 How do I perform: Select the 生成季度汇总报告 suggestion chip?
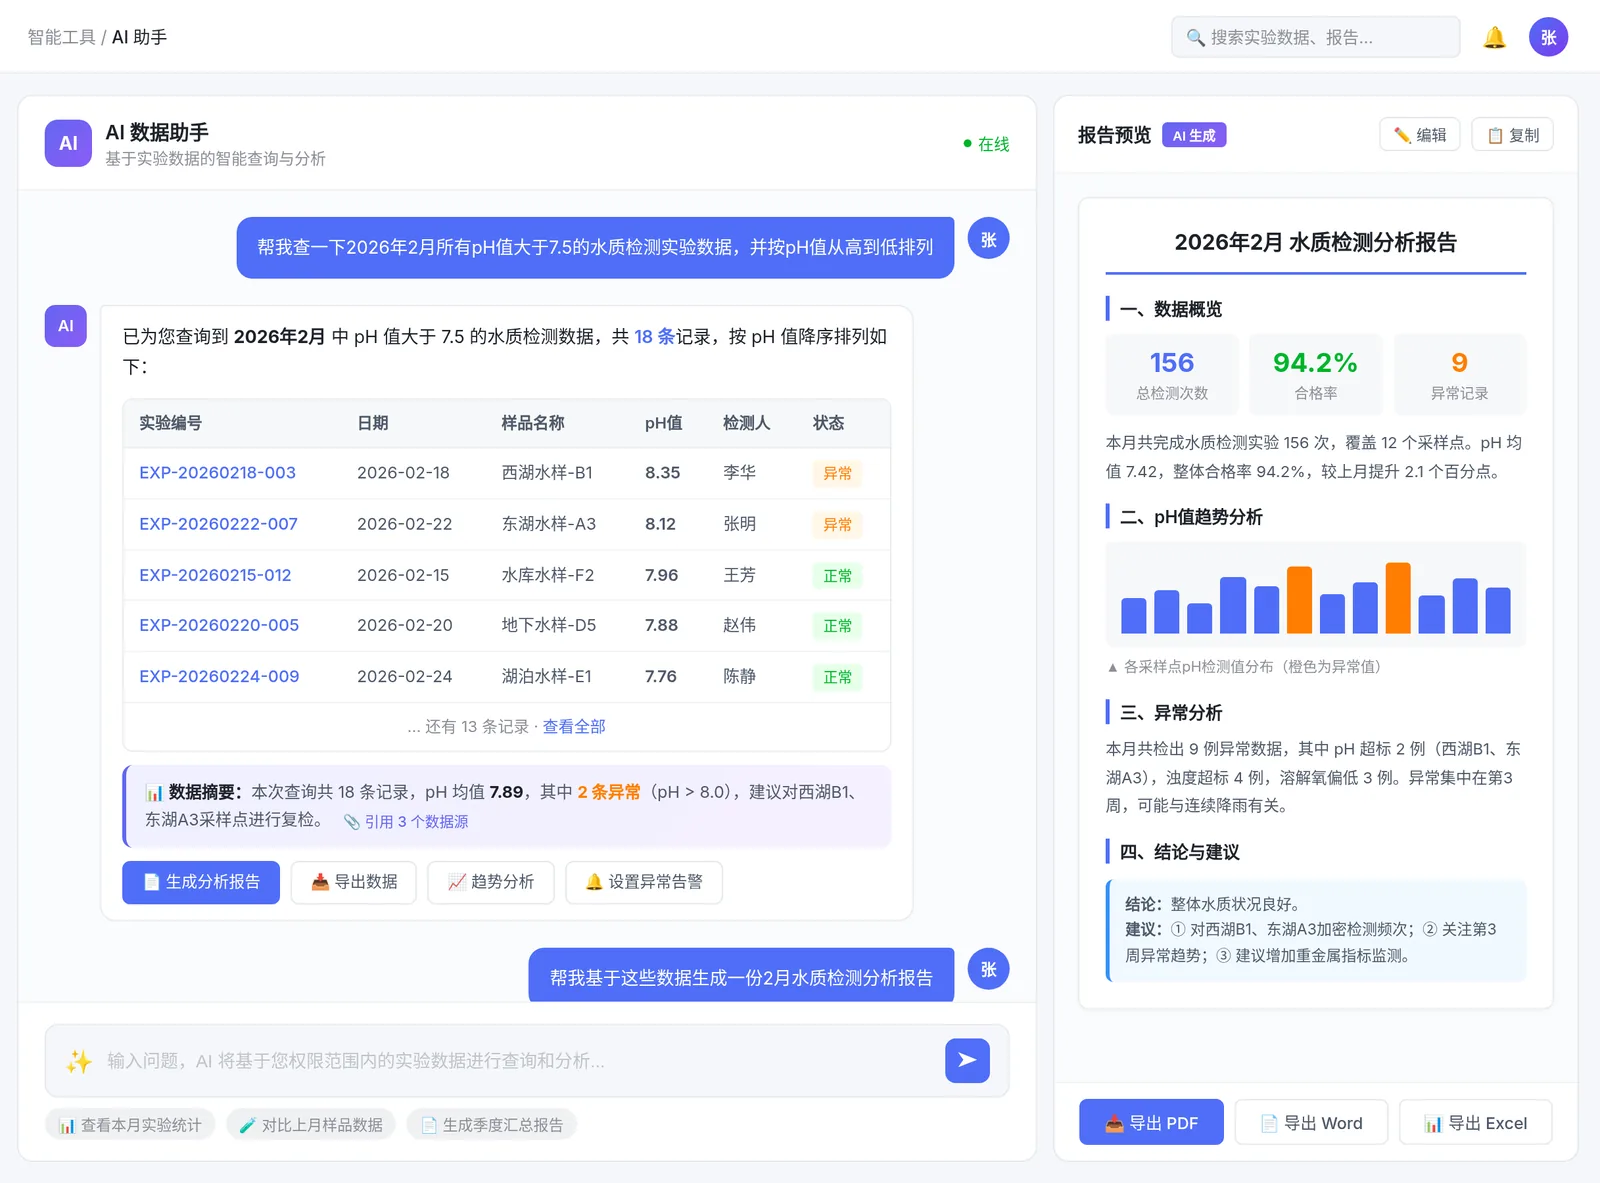[492, 1124]
